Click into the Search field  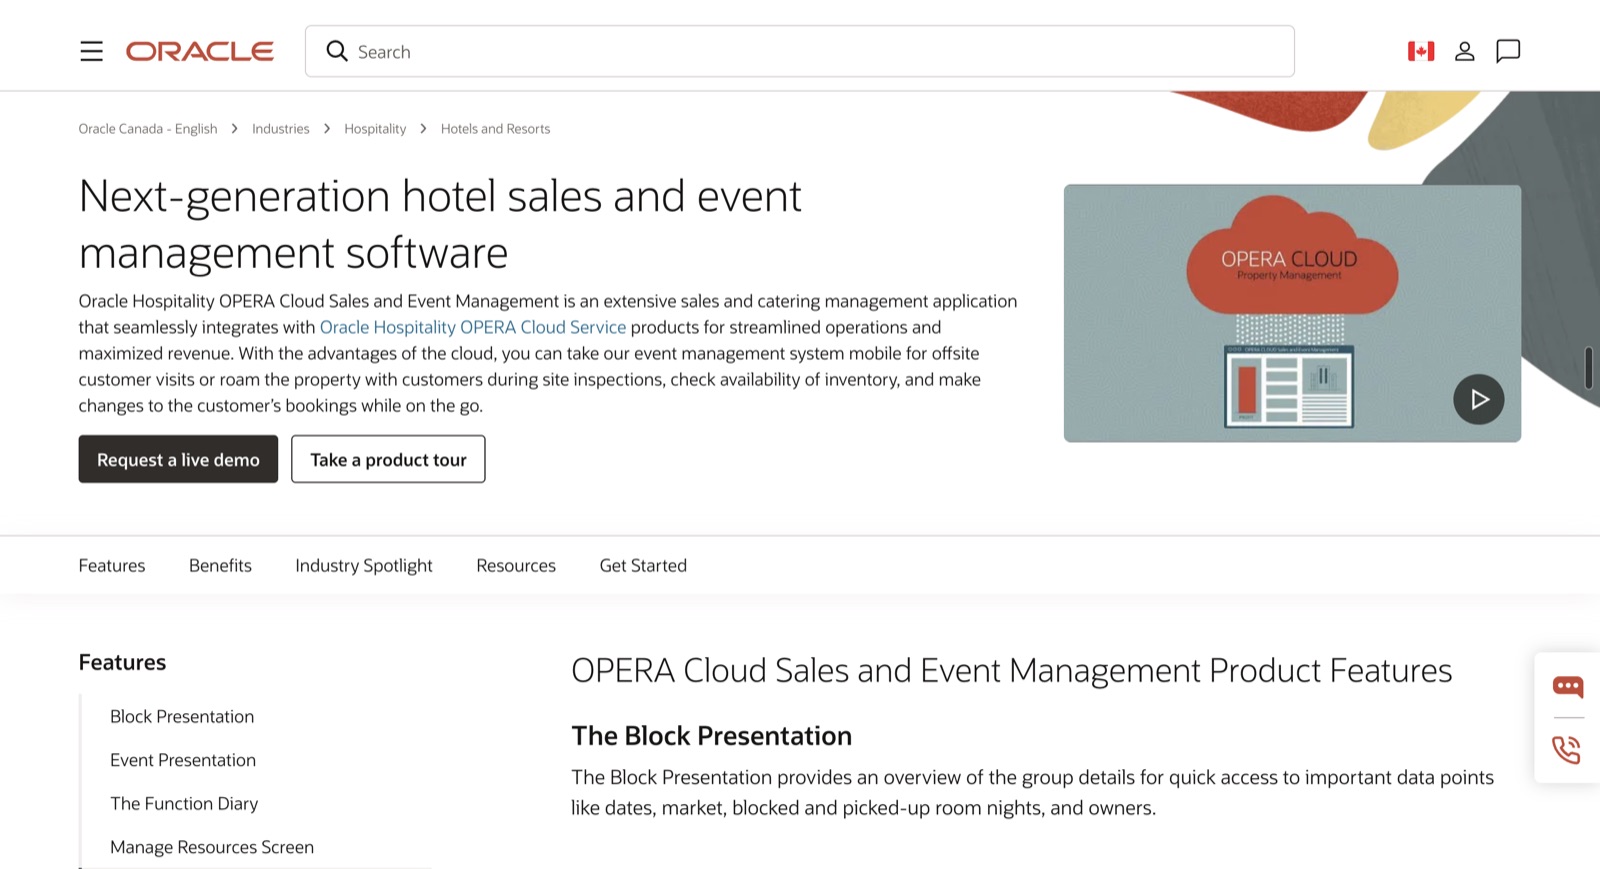coord(800,51)
